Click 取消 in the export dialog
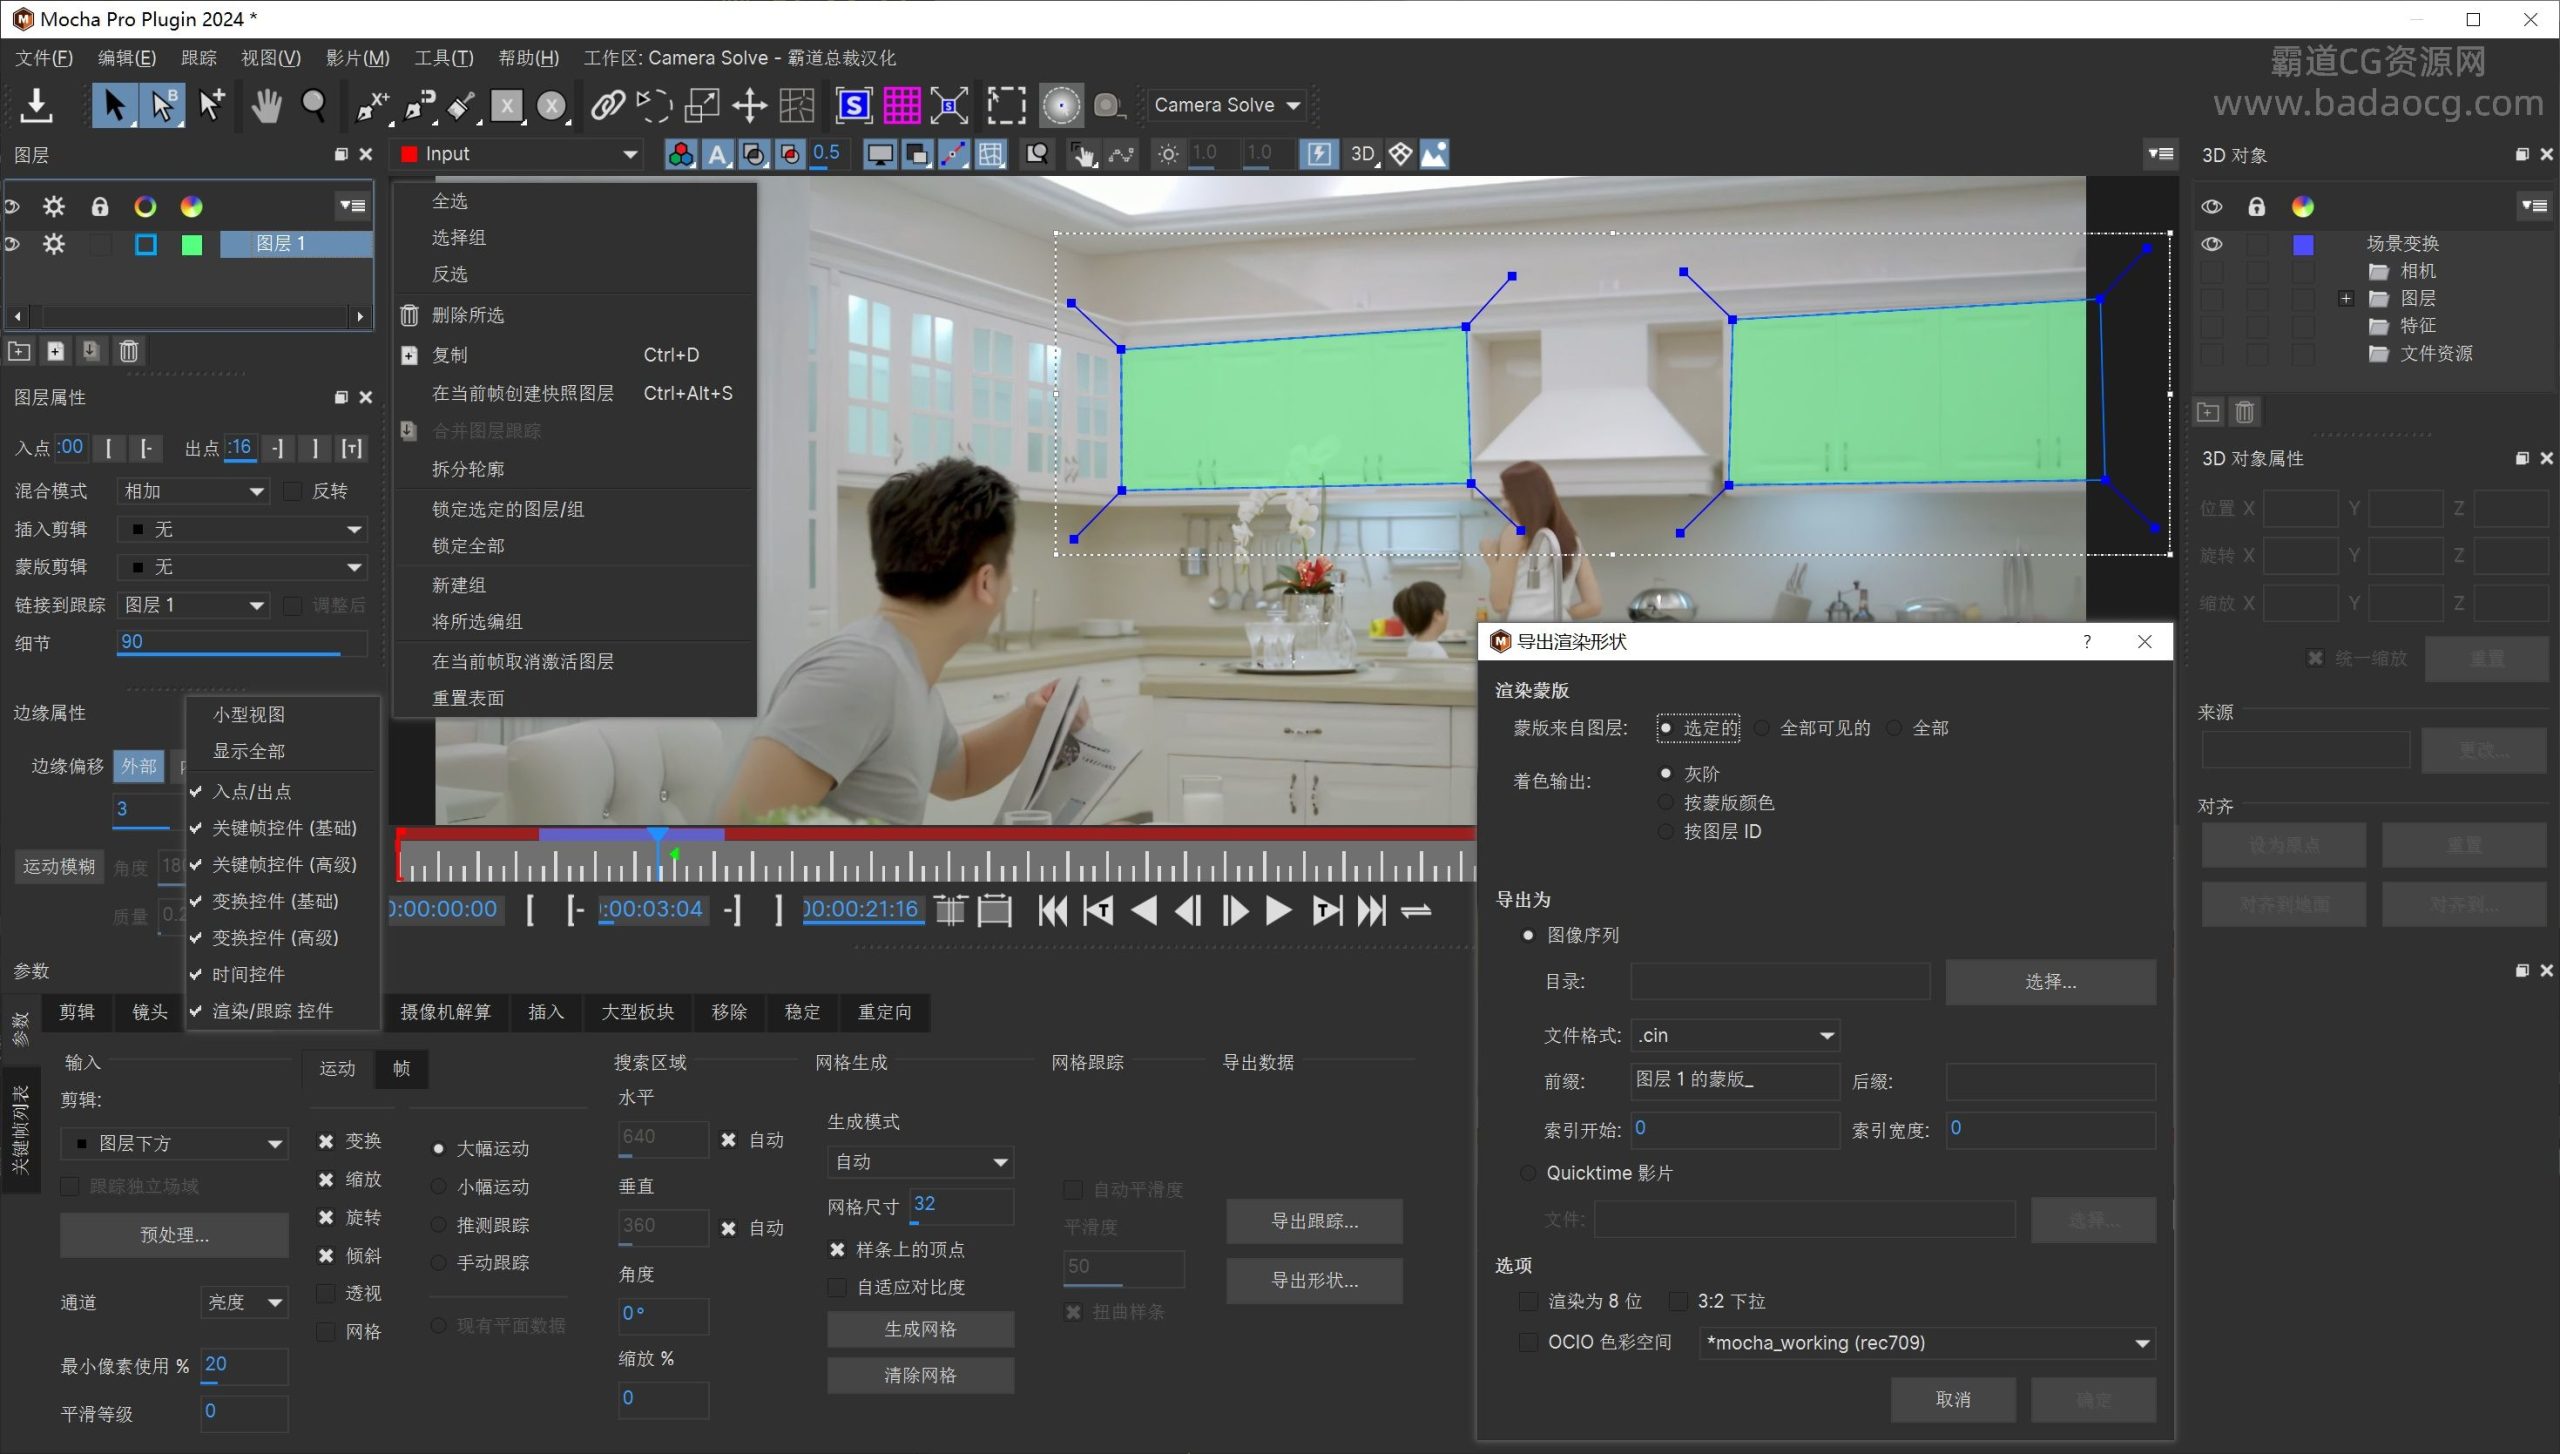The width and height of the screenshot is (2560, 1454). click(x=1953, y=1399)
